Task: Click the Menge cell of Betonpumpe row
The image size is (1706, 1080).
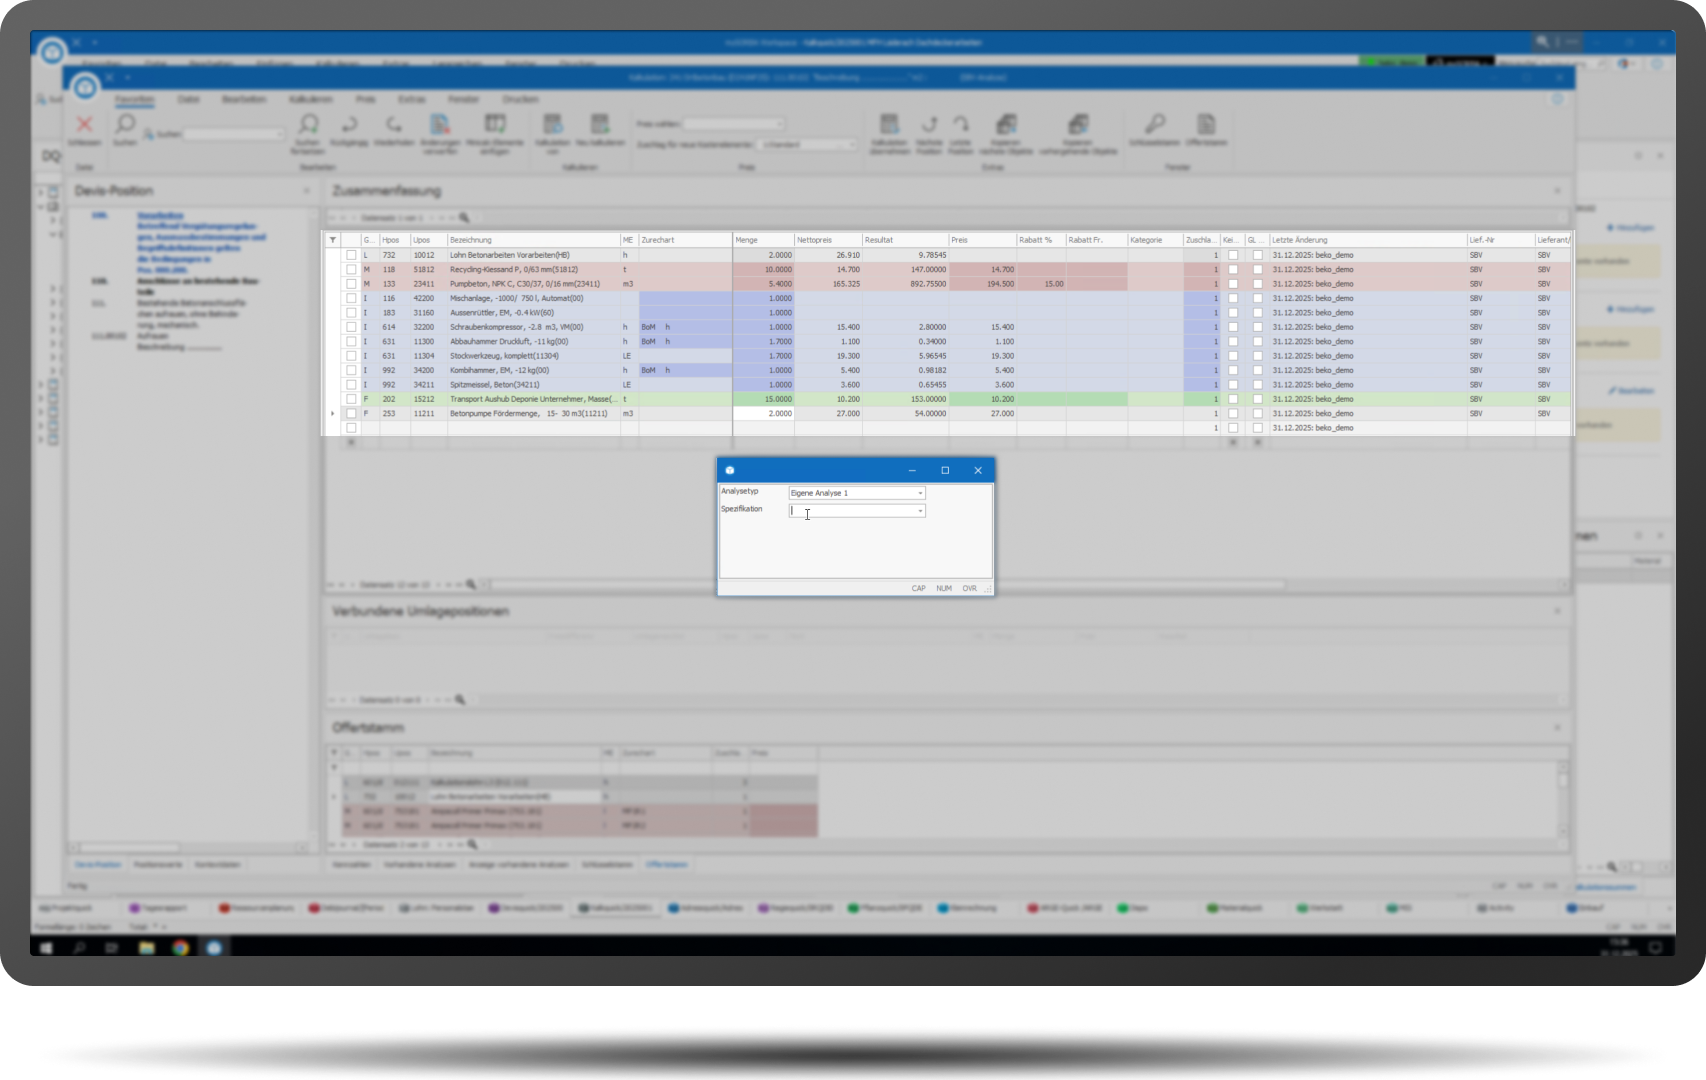Action: pos(763,413)
